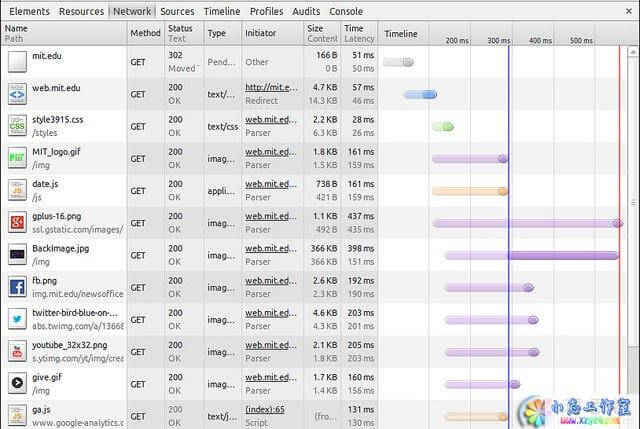
Task: Switch to the Elements tab
Action: coord(29,11)
